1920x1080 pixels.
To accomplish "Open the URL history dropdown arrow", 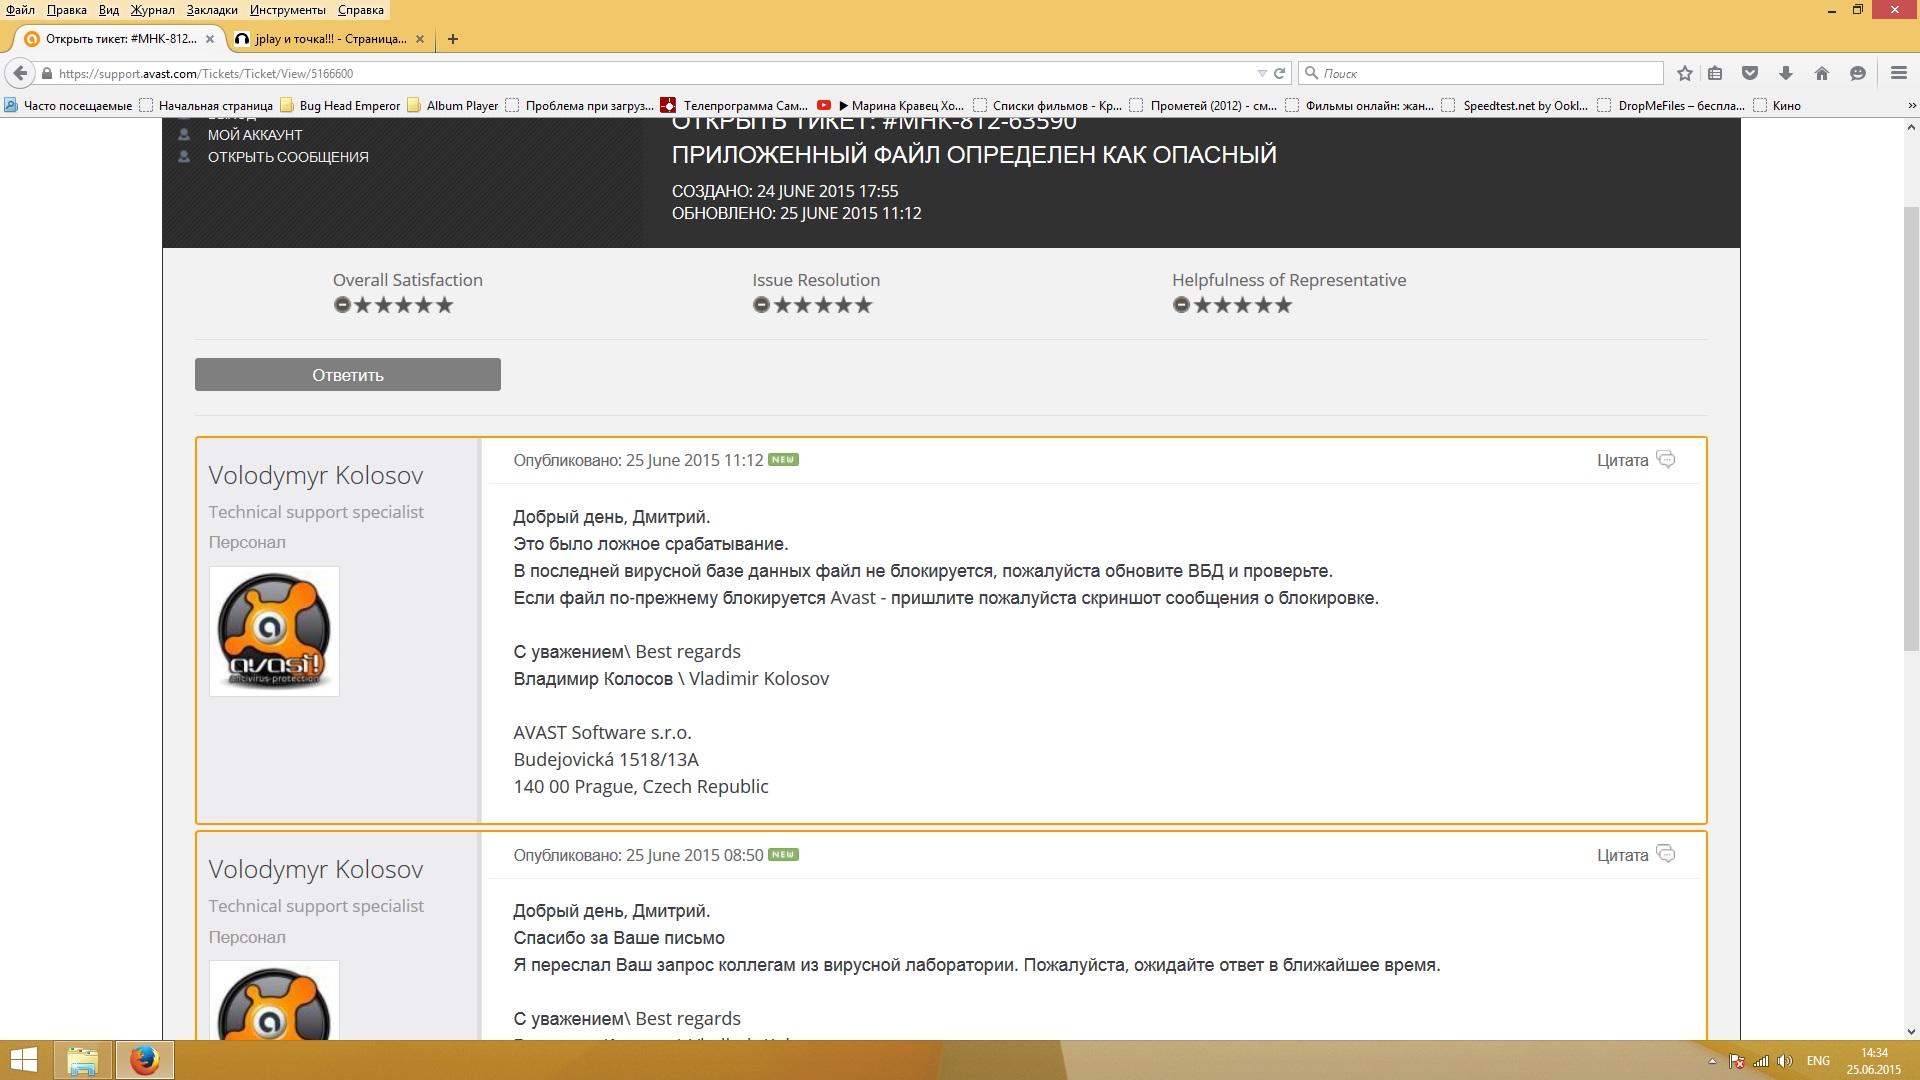I will (x=1262, y=73).
